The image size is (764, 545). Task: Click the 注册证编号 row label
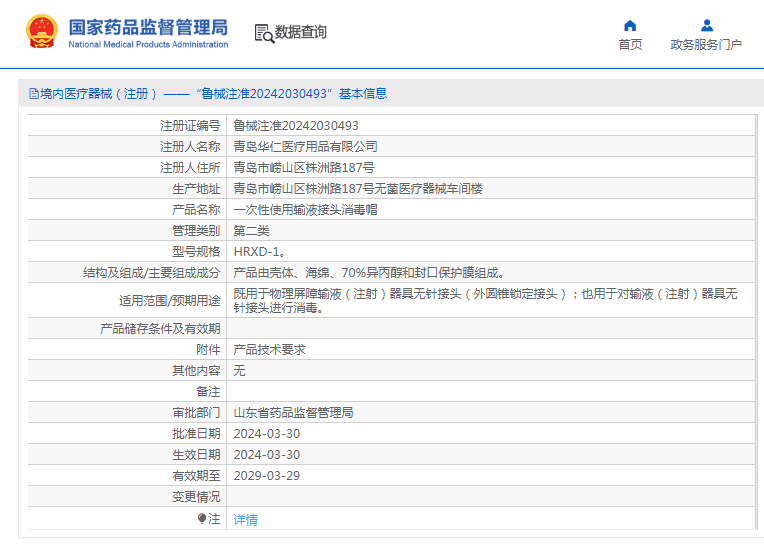click(x=190, y=126)
